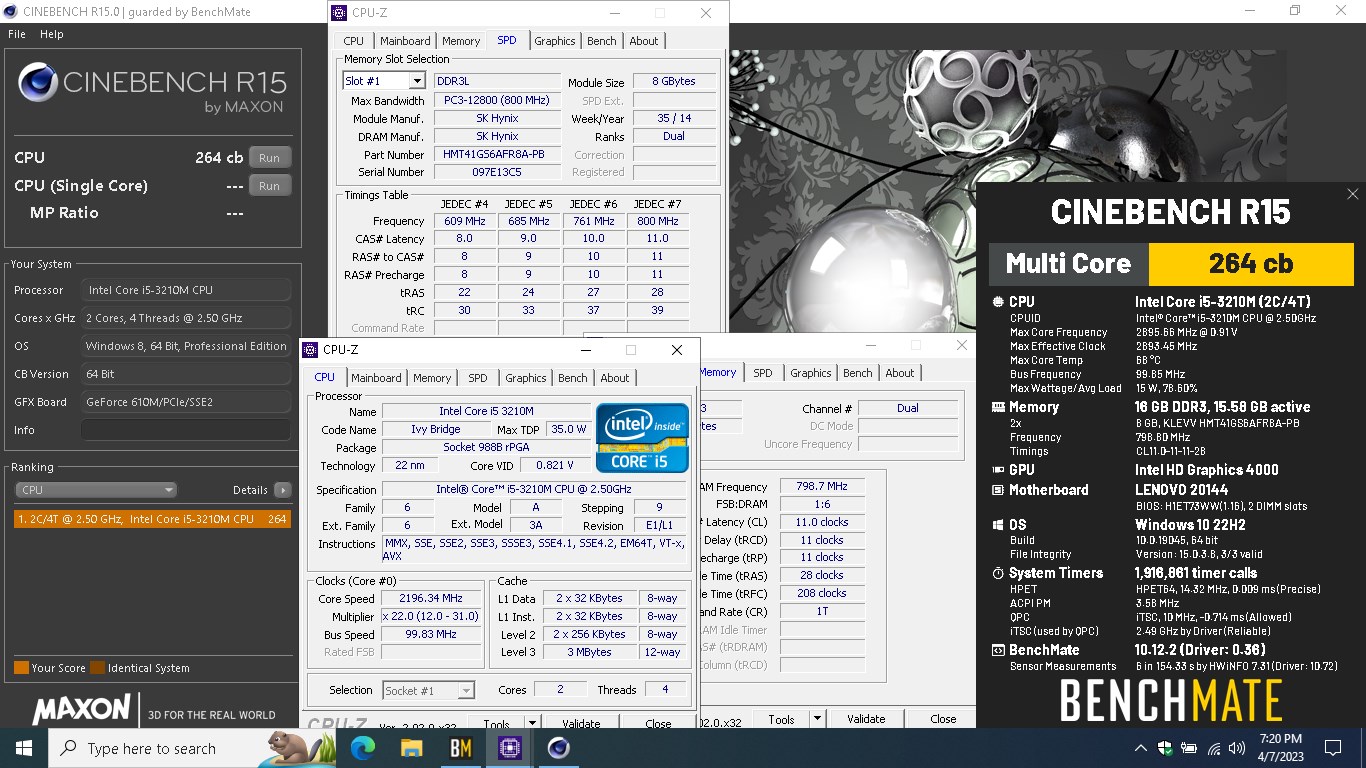Open Graphics tab in the Memory CPU-Z window

coord(811,373)
